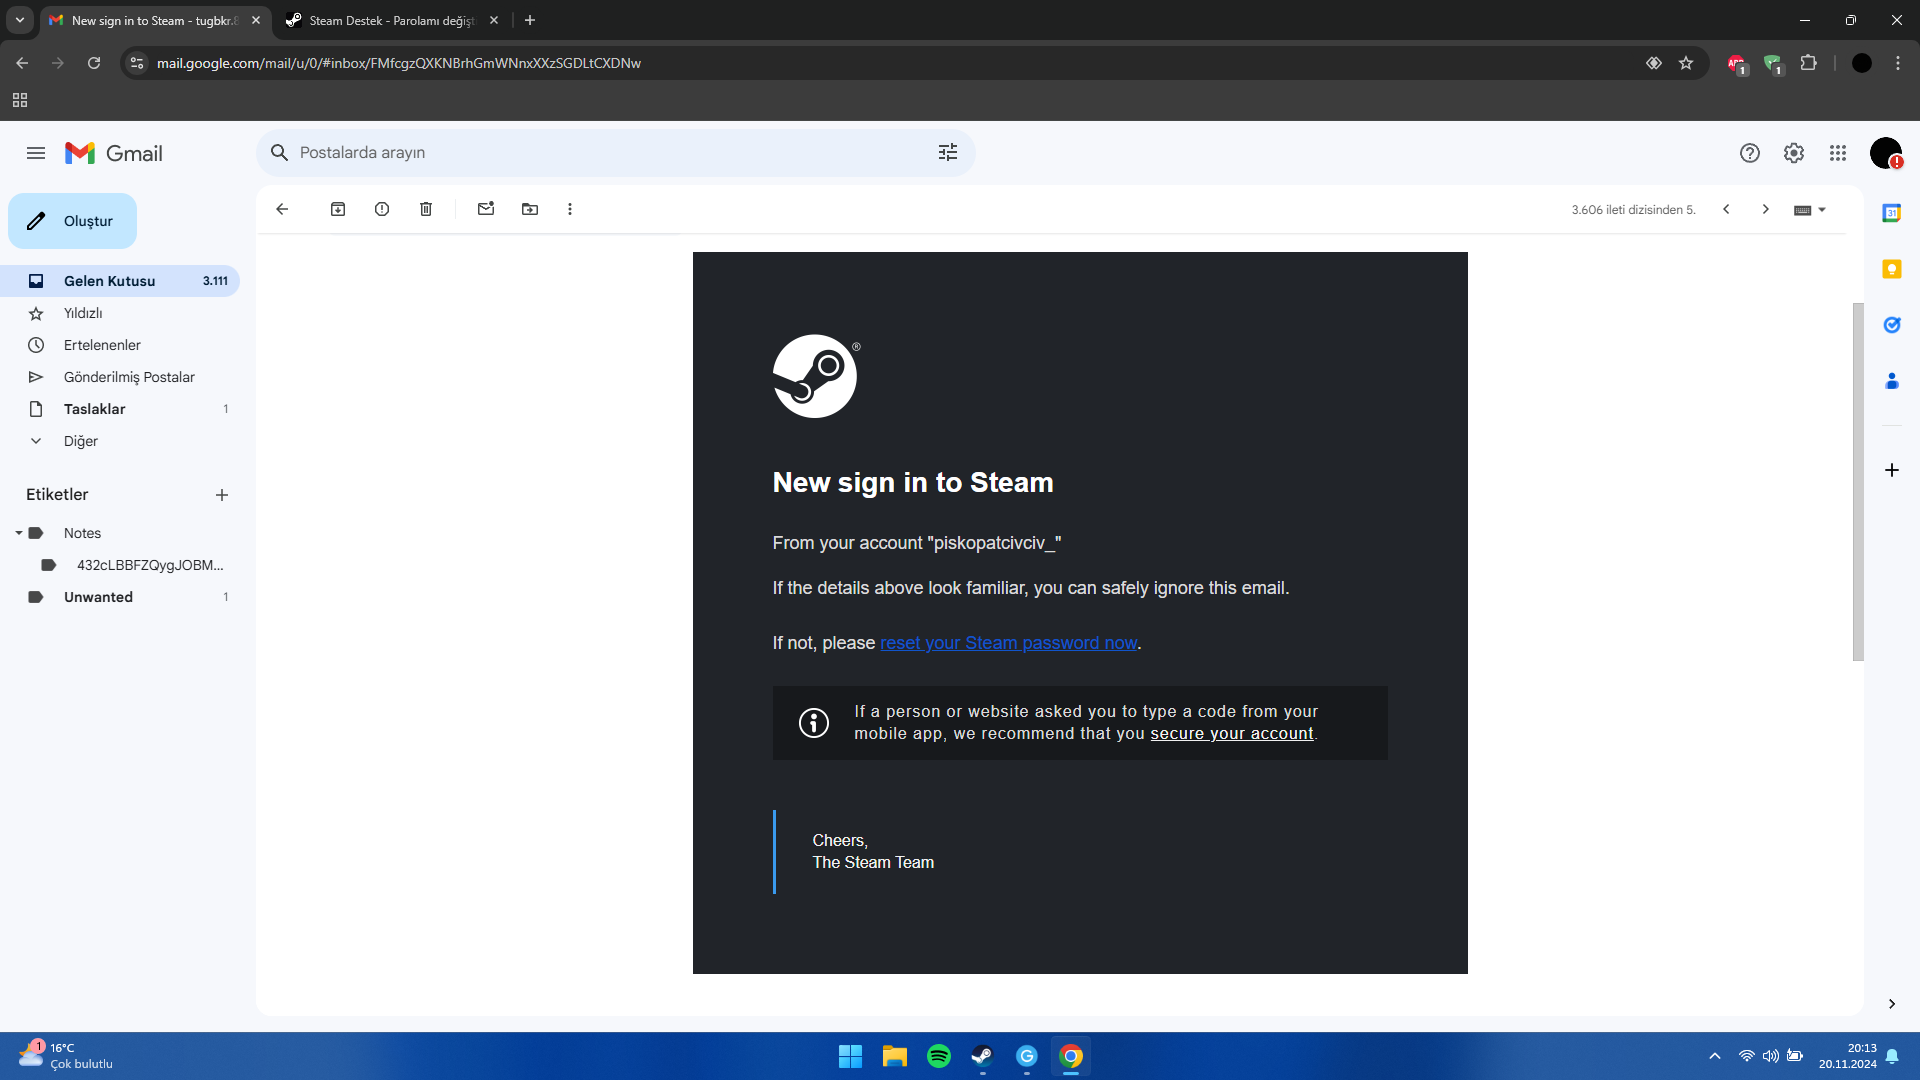Screen dimensions: 1920x1080
Task: Click the Gmail search input field
Action: coord(612,152)
